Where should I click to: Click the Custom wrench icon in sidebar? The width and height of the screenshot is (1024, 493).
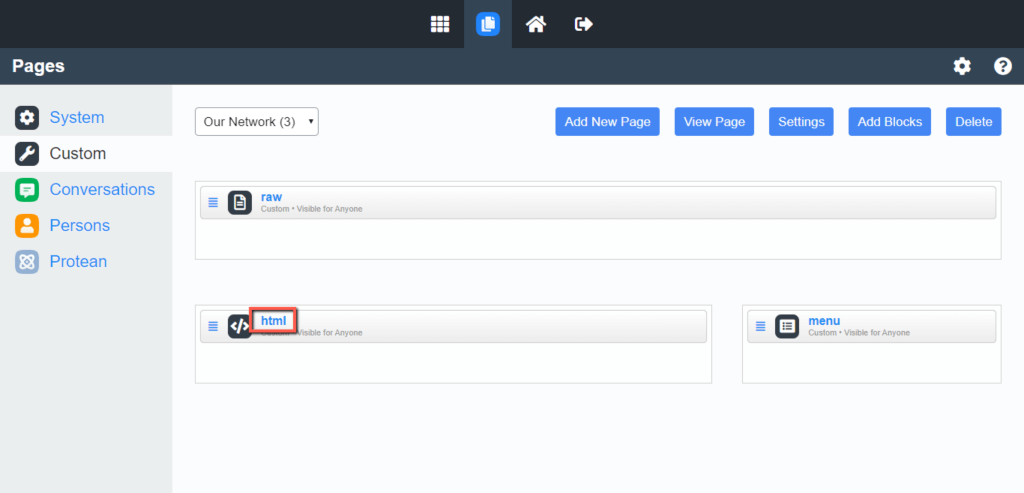pyautogui.click(x=27, y=153)
